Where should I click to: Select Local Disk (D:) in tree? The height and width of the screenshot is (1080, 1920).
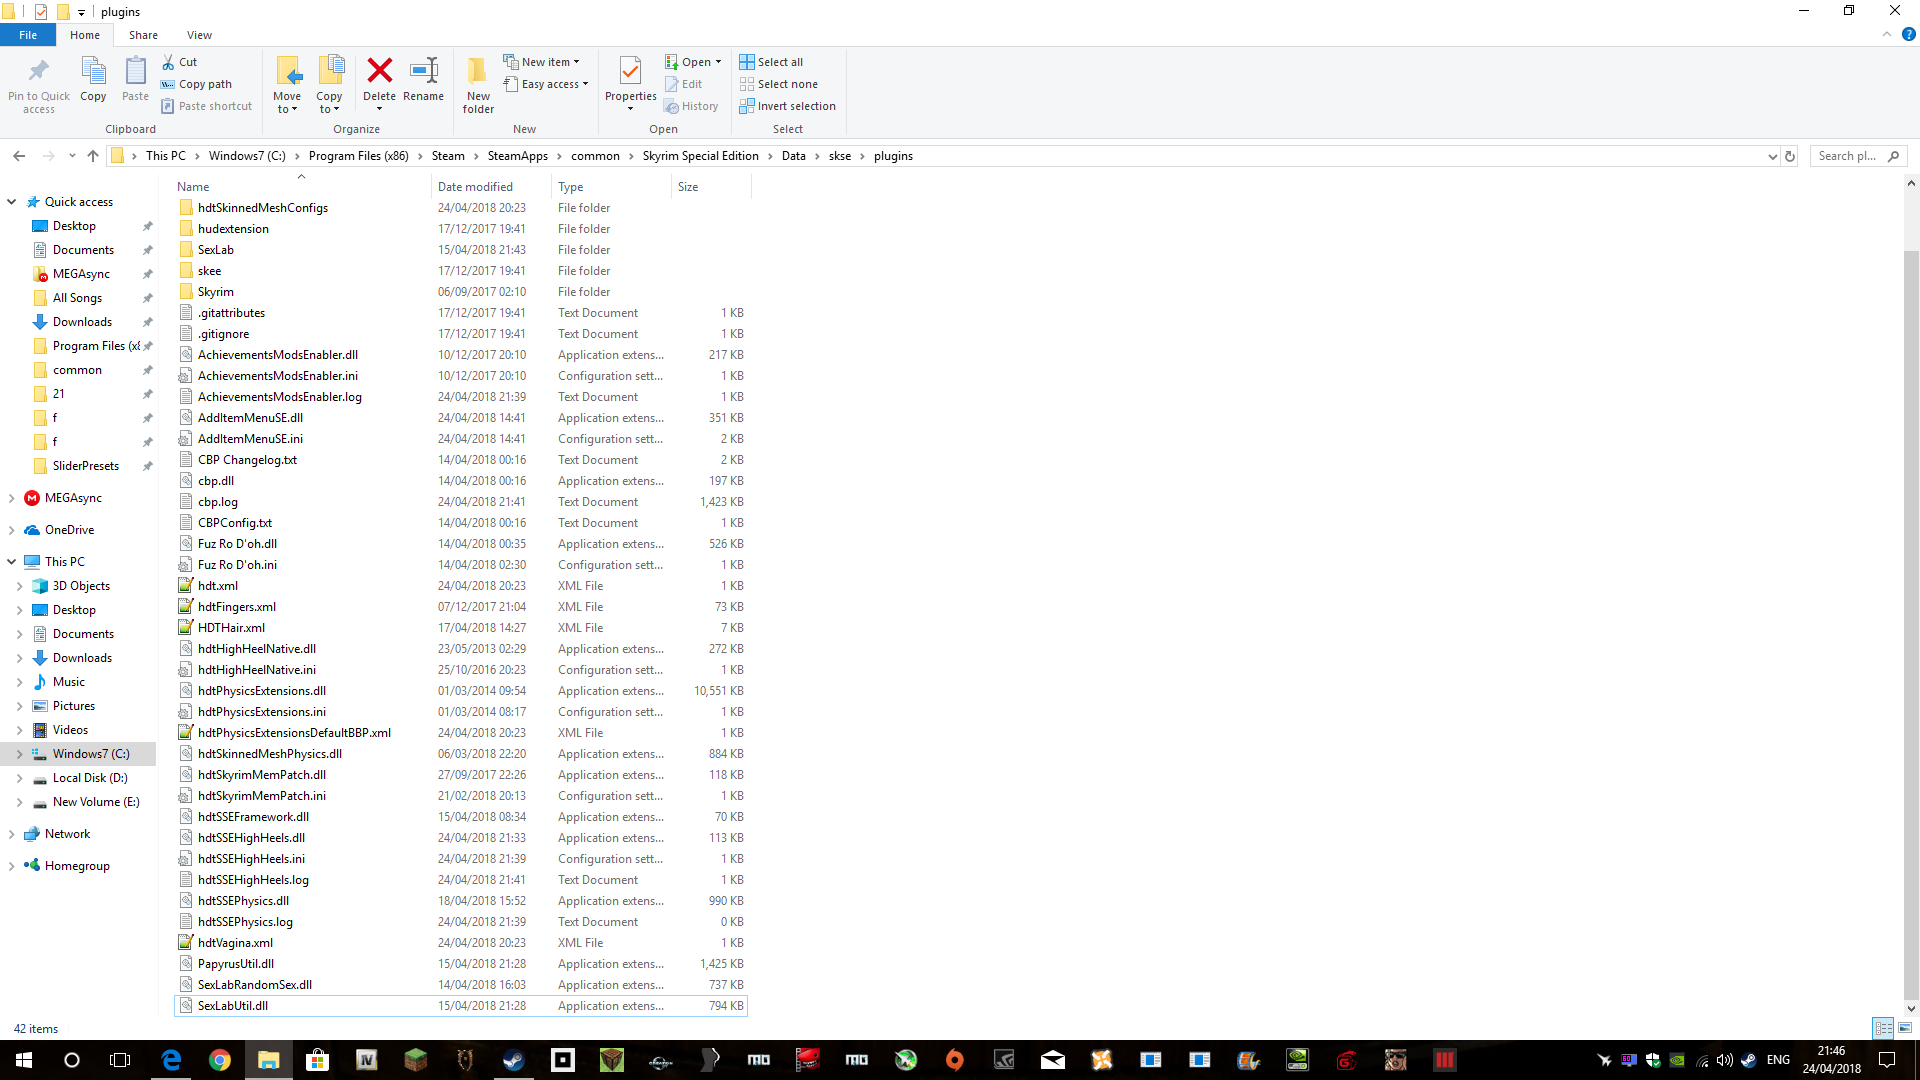[x=90, y=778]
